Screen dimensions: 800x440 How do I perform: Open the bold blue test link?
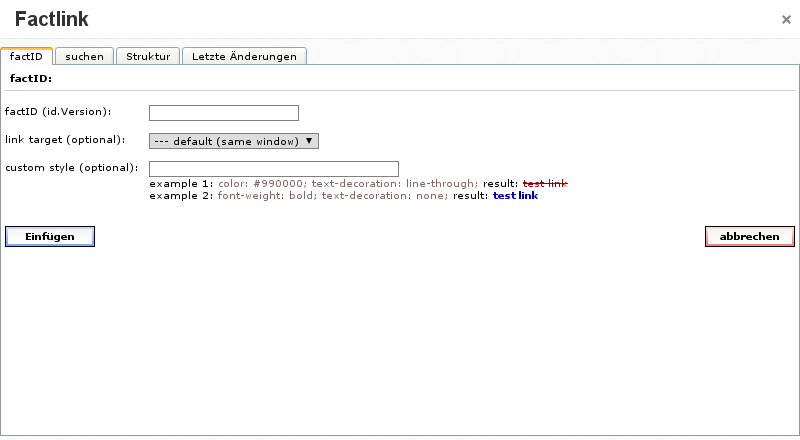pyautogui.click(x=515, y=196)
